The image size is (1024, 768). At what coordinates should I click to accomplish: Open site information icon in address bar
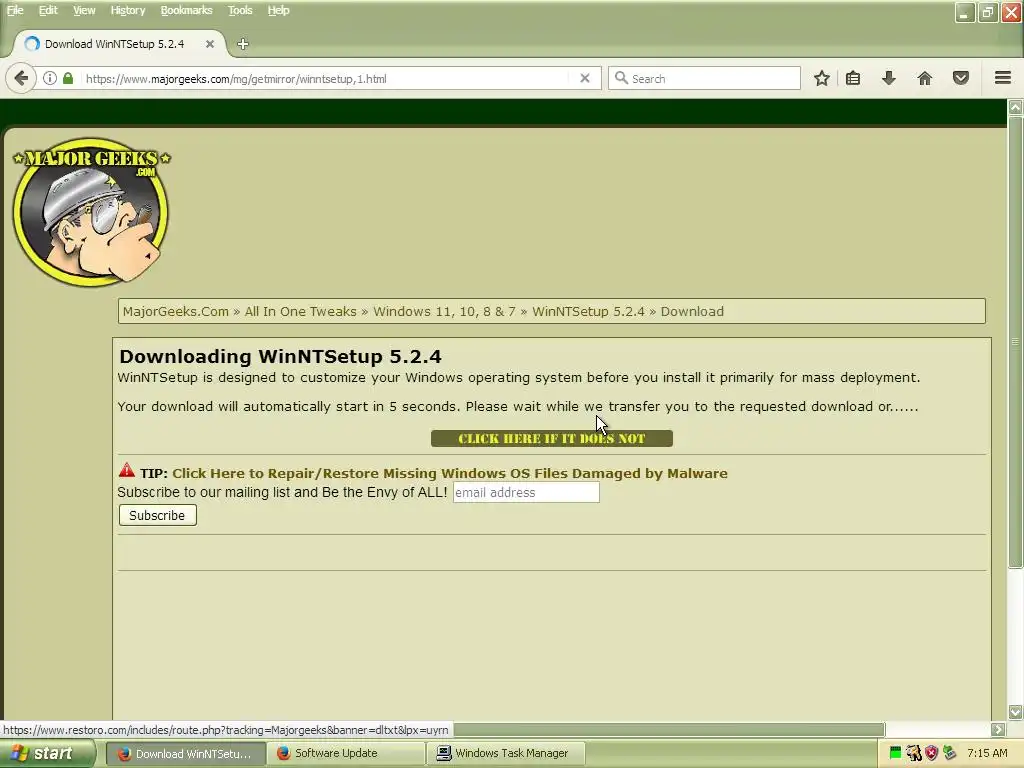[x=50, y=78]
